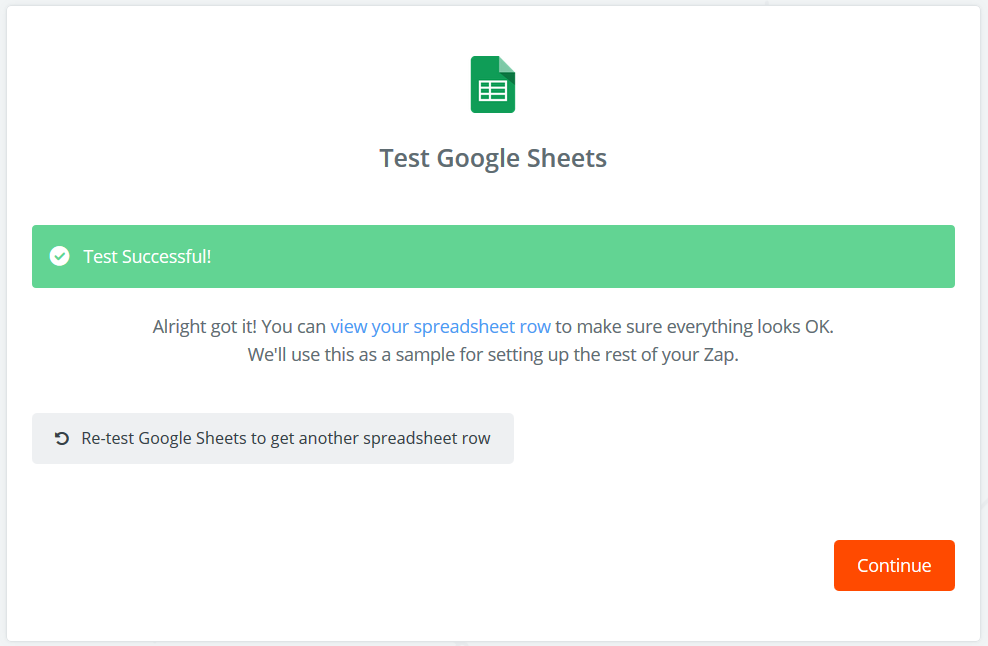988x646 pixels.
Task: Click the another spreadsheet row button text
Action: coord(408,438)
